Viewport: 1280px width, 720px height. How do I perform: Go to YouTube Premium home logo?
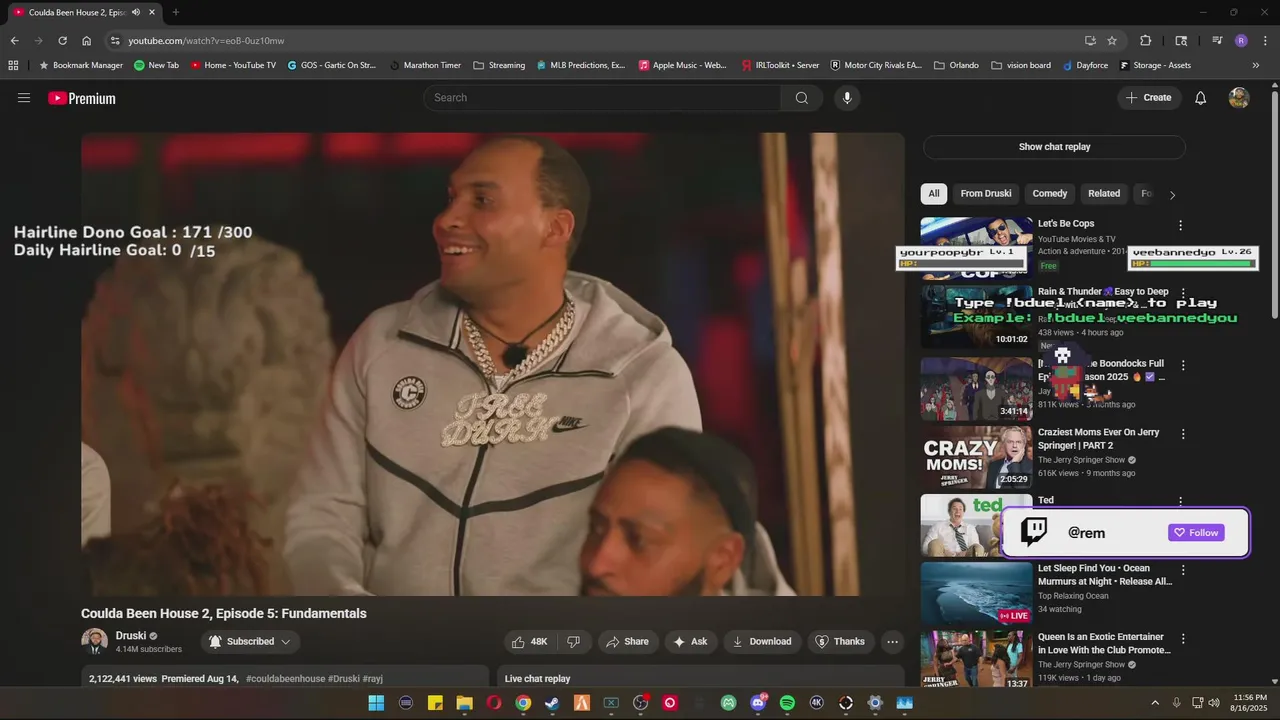[82, 98]
